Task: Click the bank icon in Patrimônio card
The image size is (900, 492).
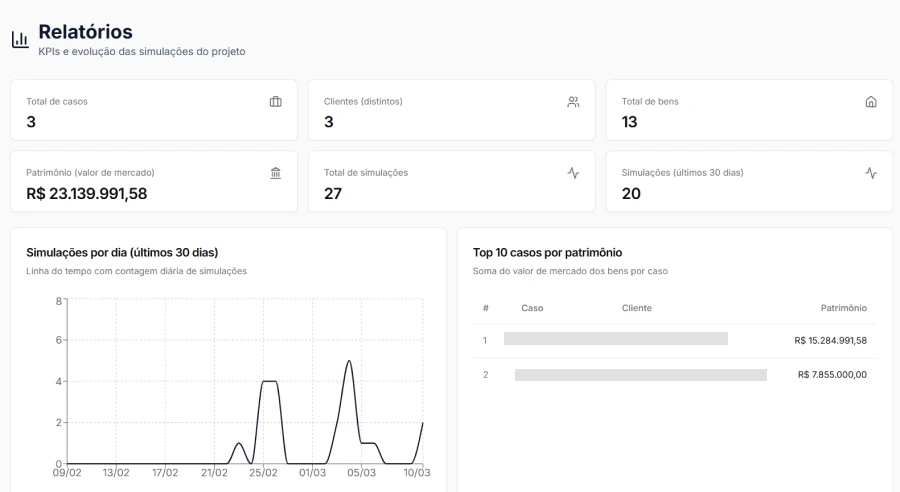Action: pyautogui.click(x=276, y=173)
